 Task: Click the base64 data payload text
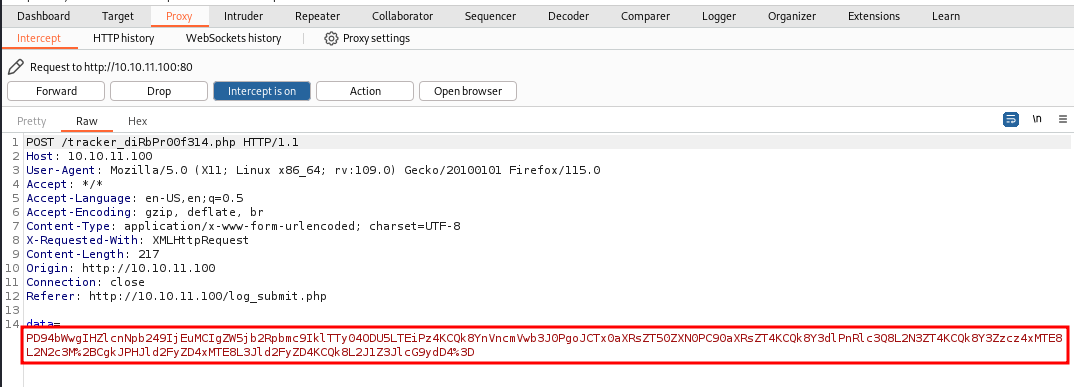tap(544, 345)
